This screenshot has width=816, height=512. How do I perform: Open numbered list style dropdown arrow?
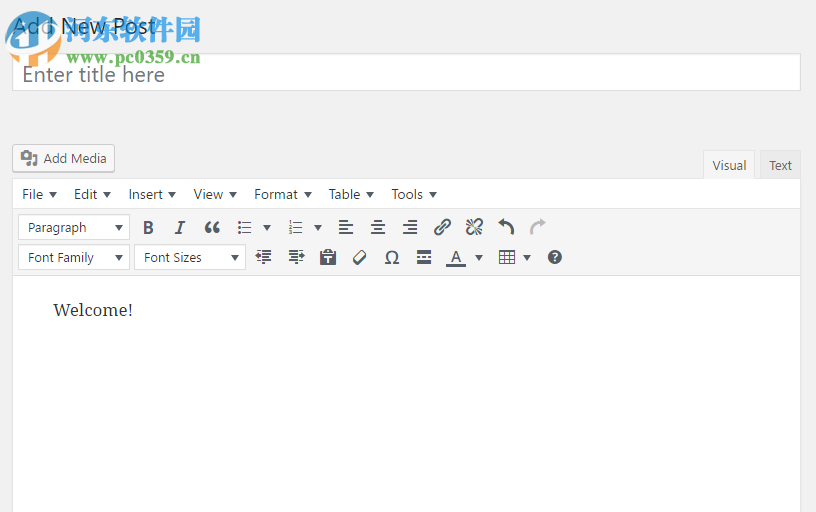(x=318, y=227)
